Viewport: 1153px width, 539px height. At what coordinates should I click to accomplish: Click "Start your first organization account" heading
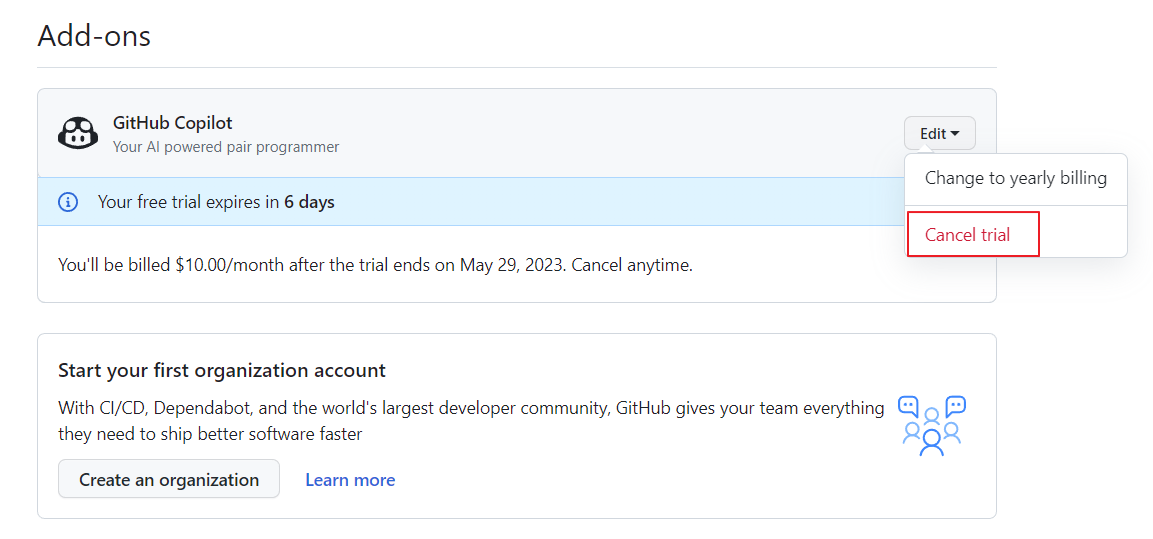pyautogui.click(x=222, y=370)
